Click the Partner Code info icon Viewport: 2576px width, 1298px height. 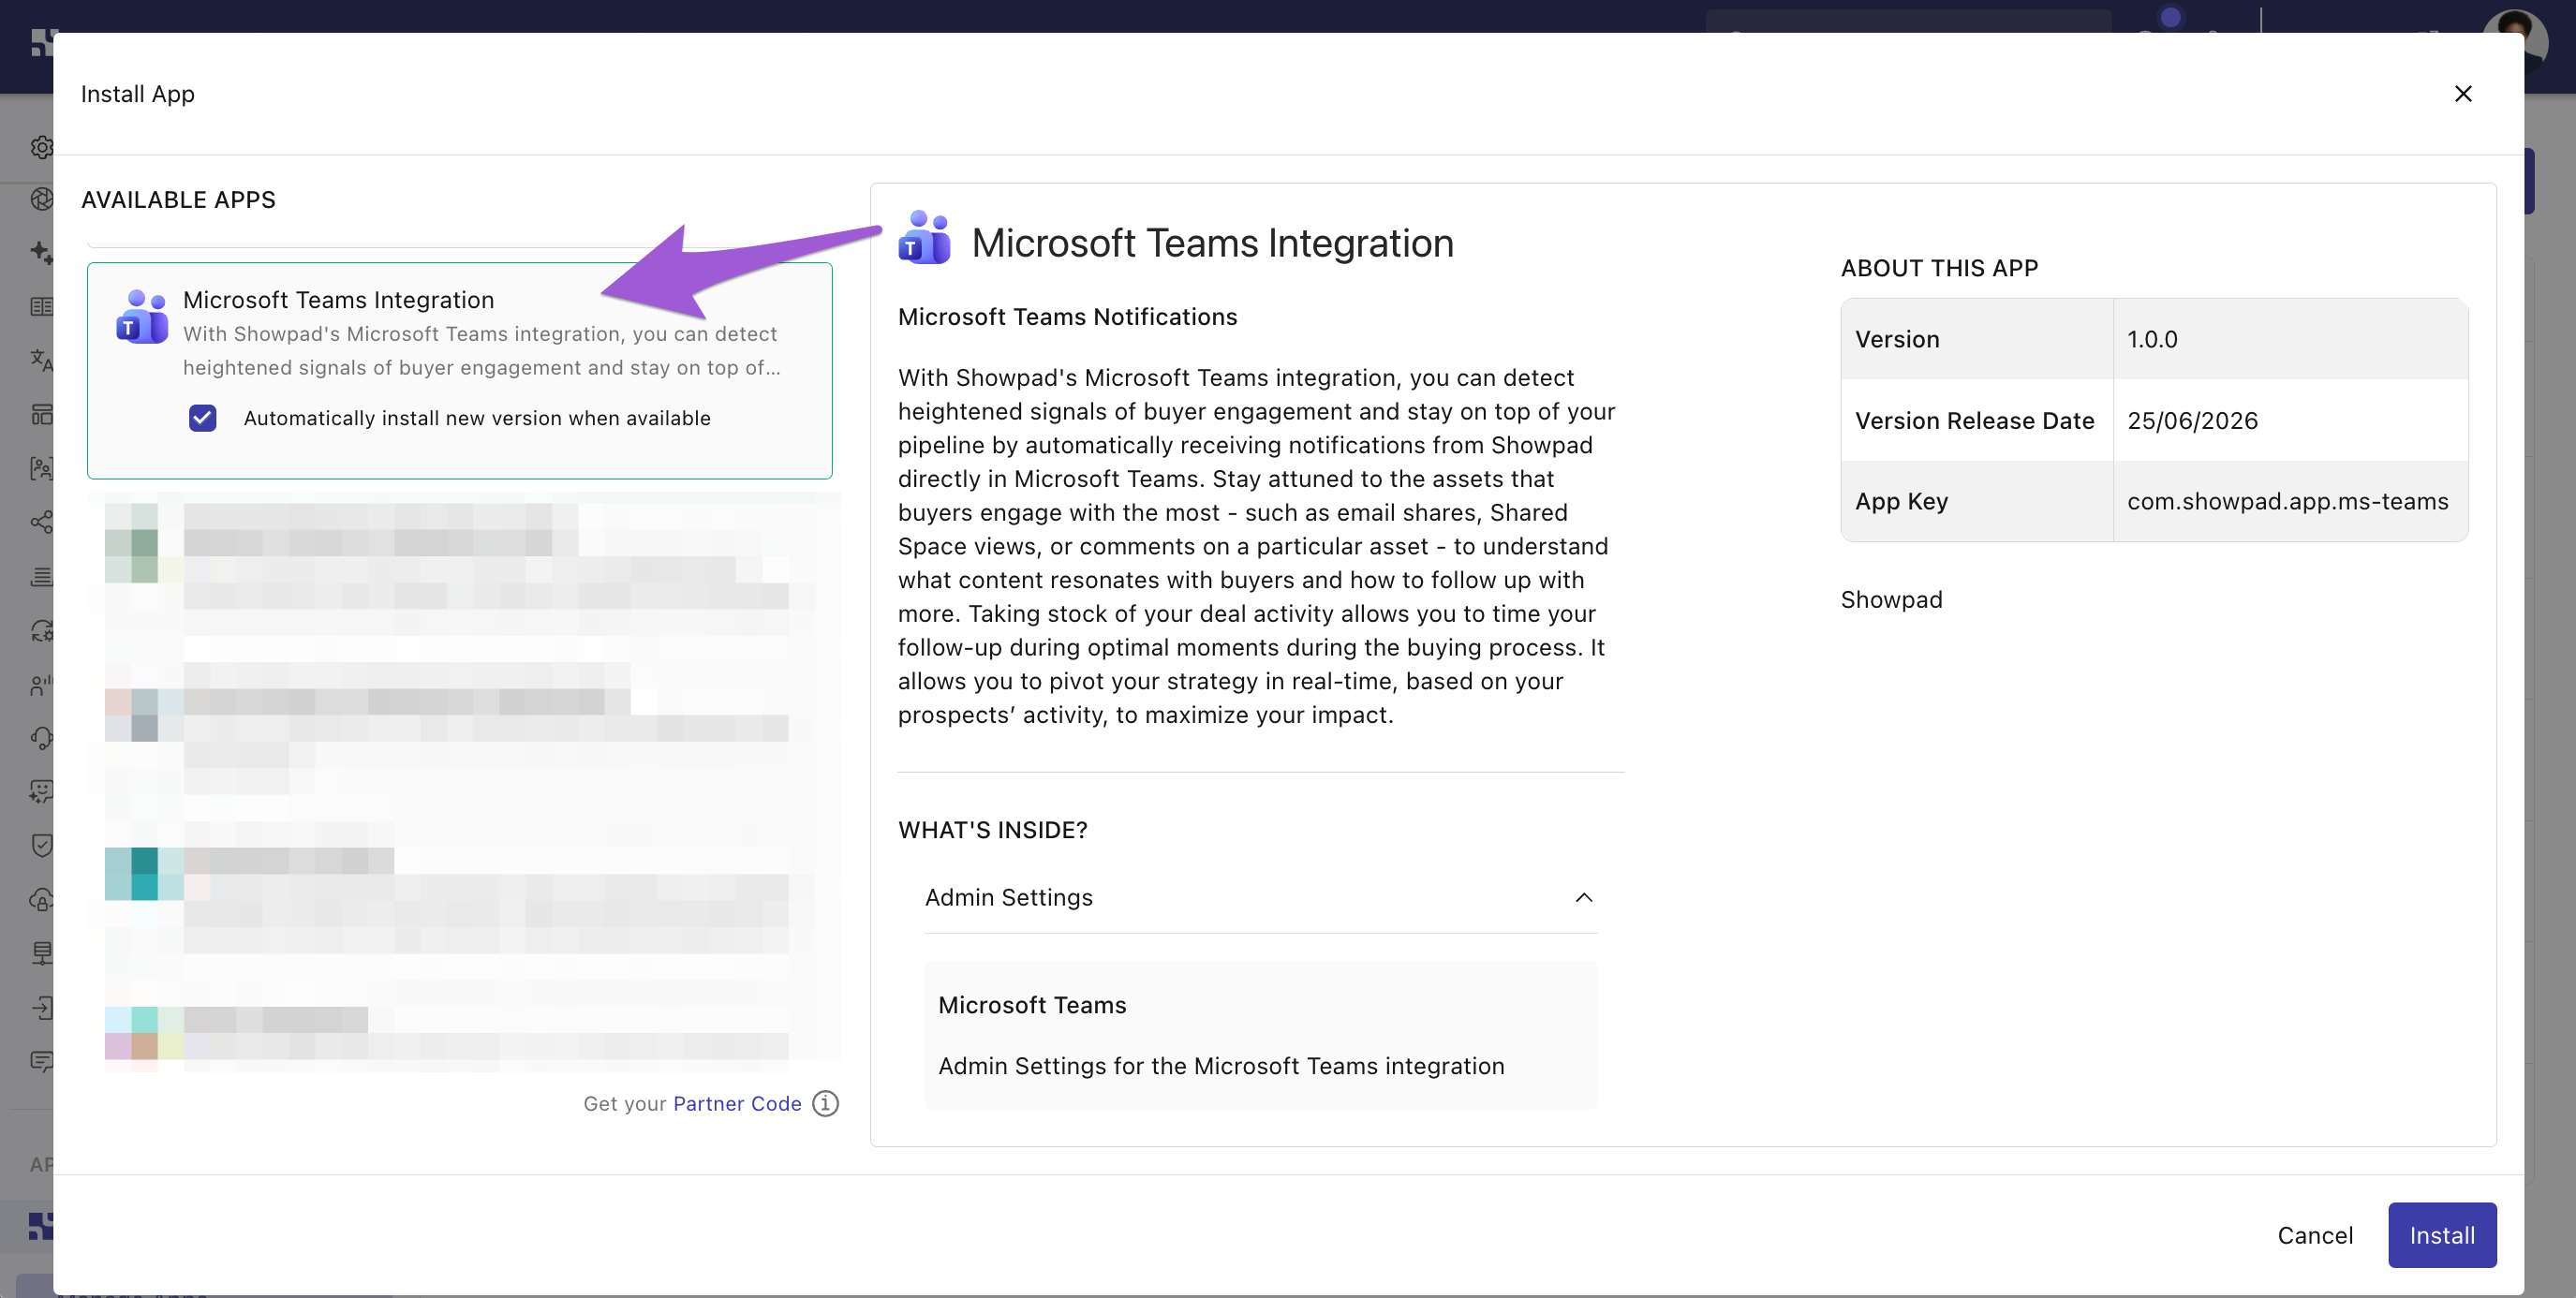click(x=825, y=1103)
